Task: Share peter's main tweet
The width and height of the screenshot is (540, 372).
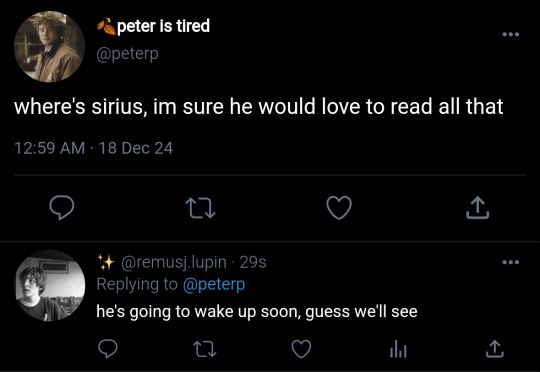Action: tap(477, 207)
